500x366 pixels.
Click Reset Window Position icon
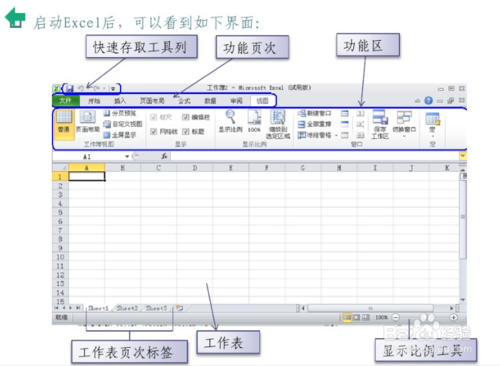point(360,135)
